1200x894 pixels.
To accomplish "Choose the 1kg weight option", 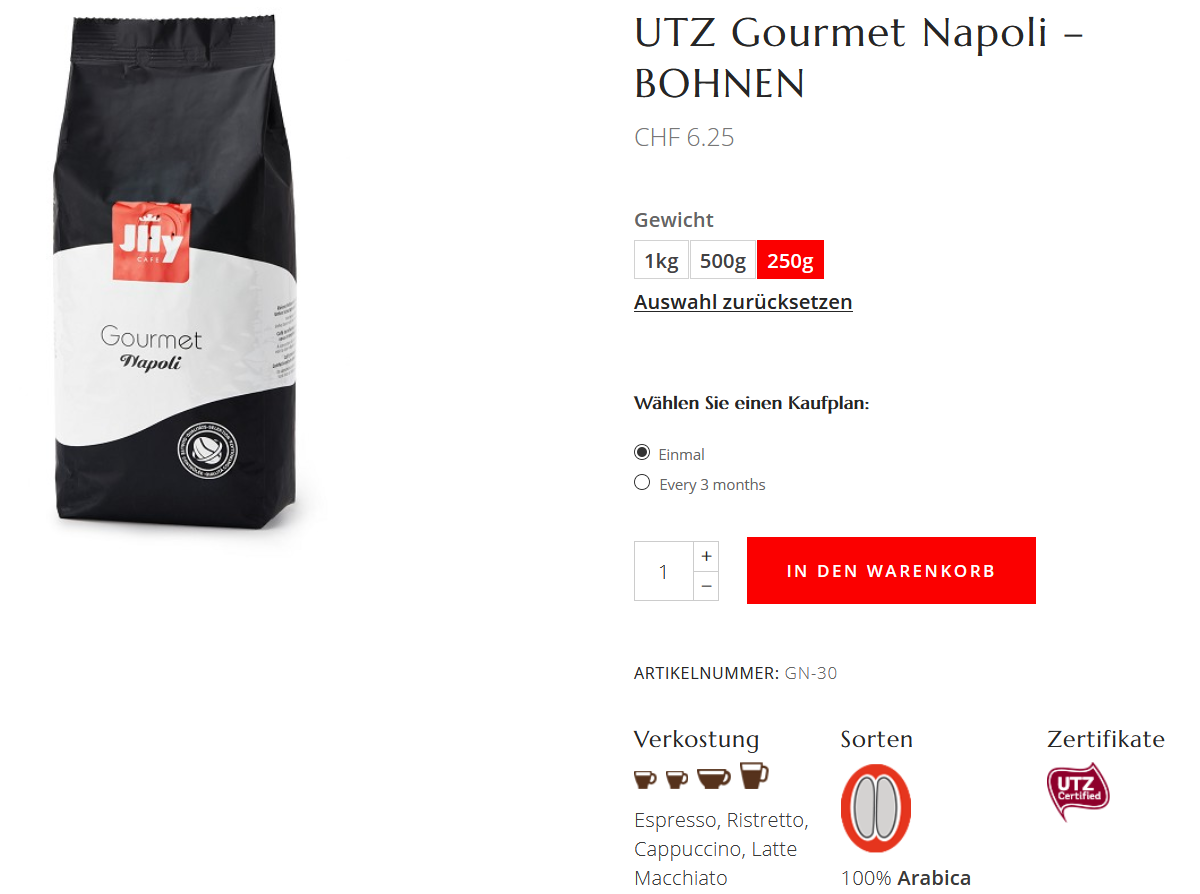I will pyautogui.click(x=661, y=260).
